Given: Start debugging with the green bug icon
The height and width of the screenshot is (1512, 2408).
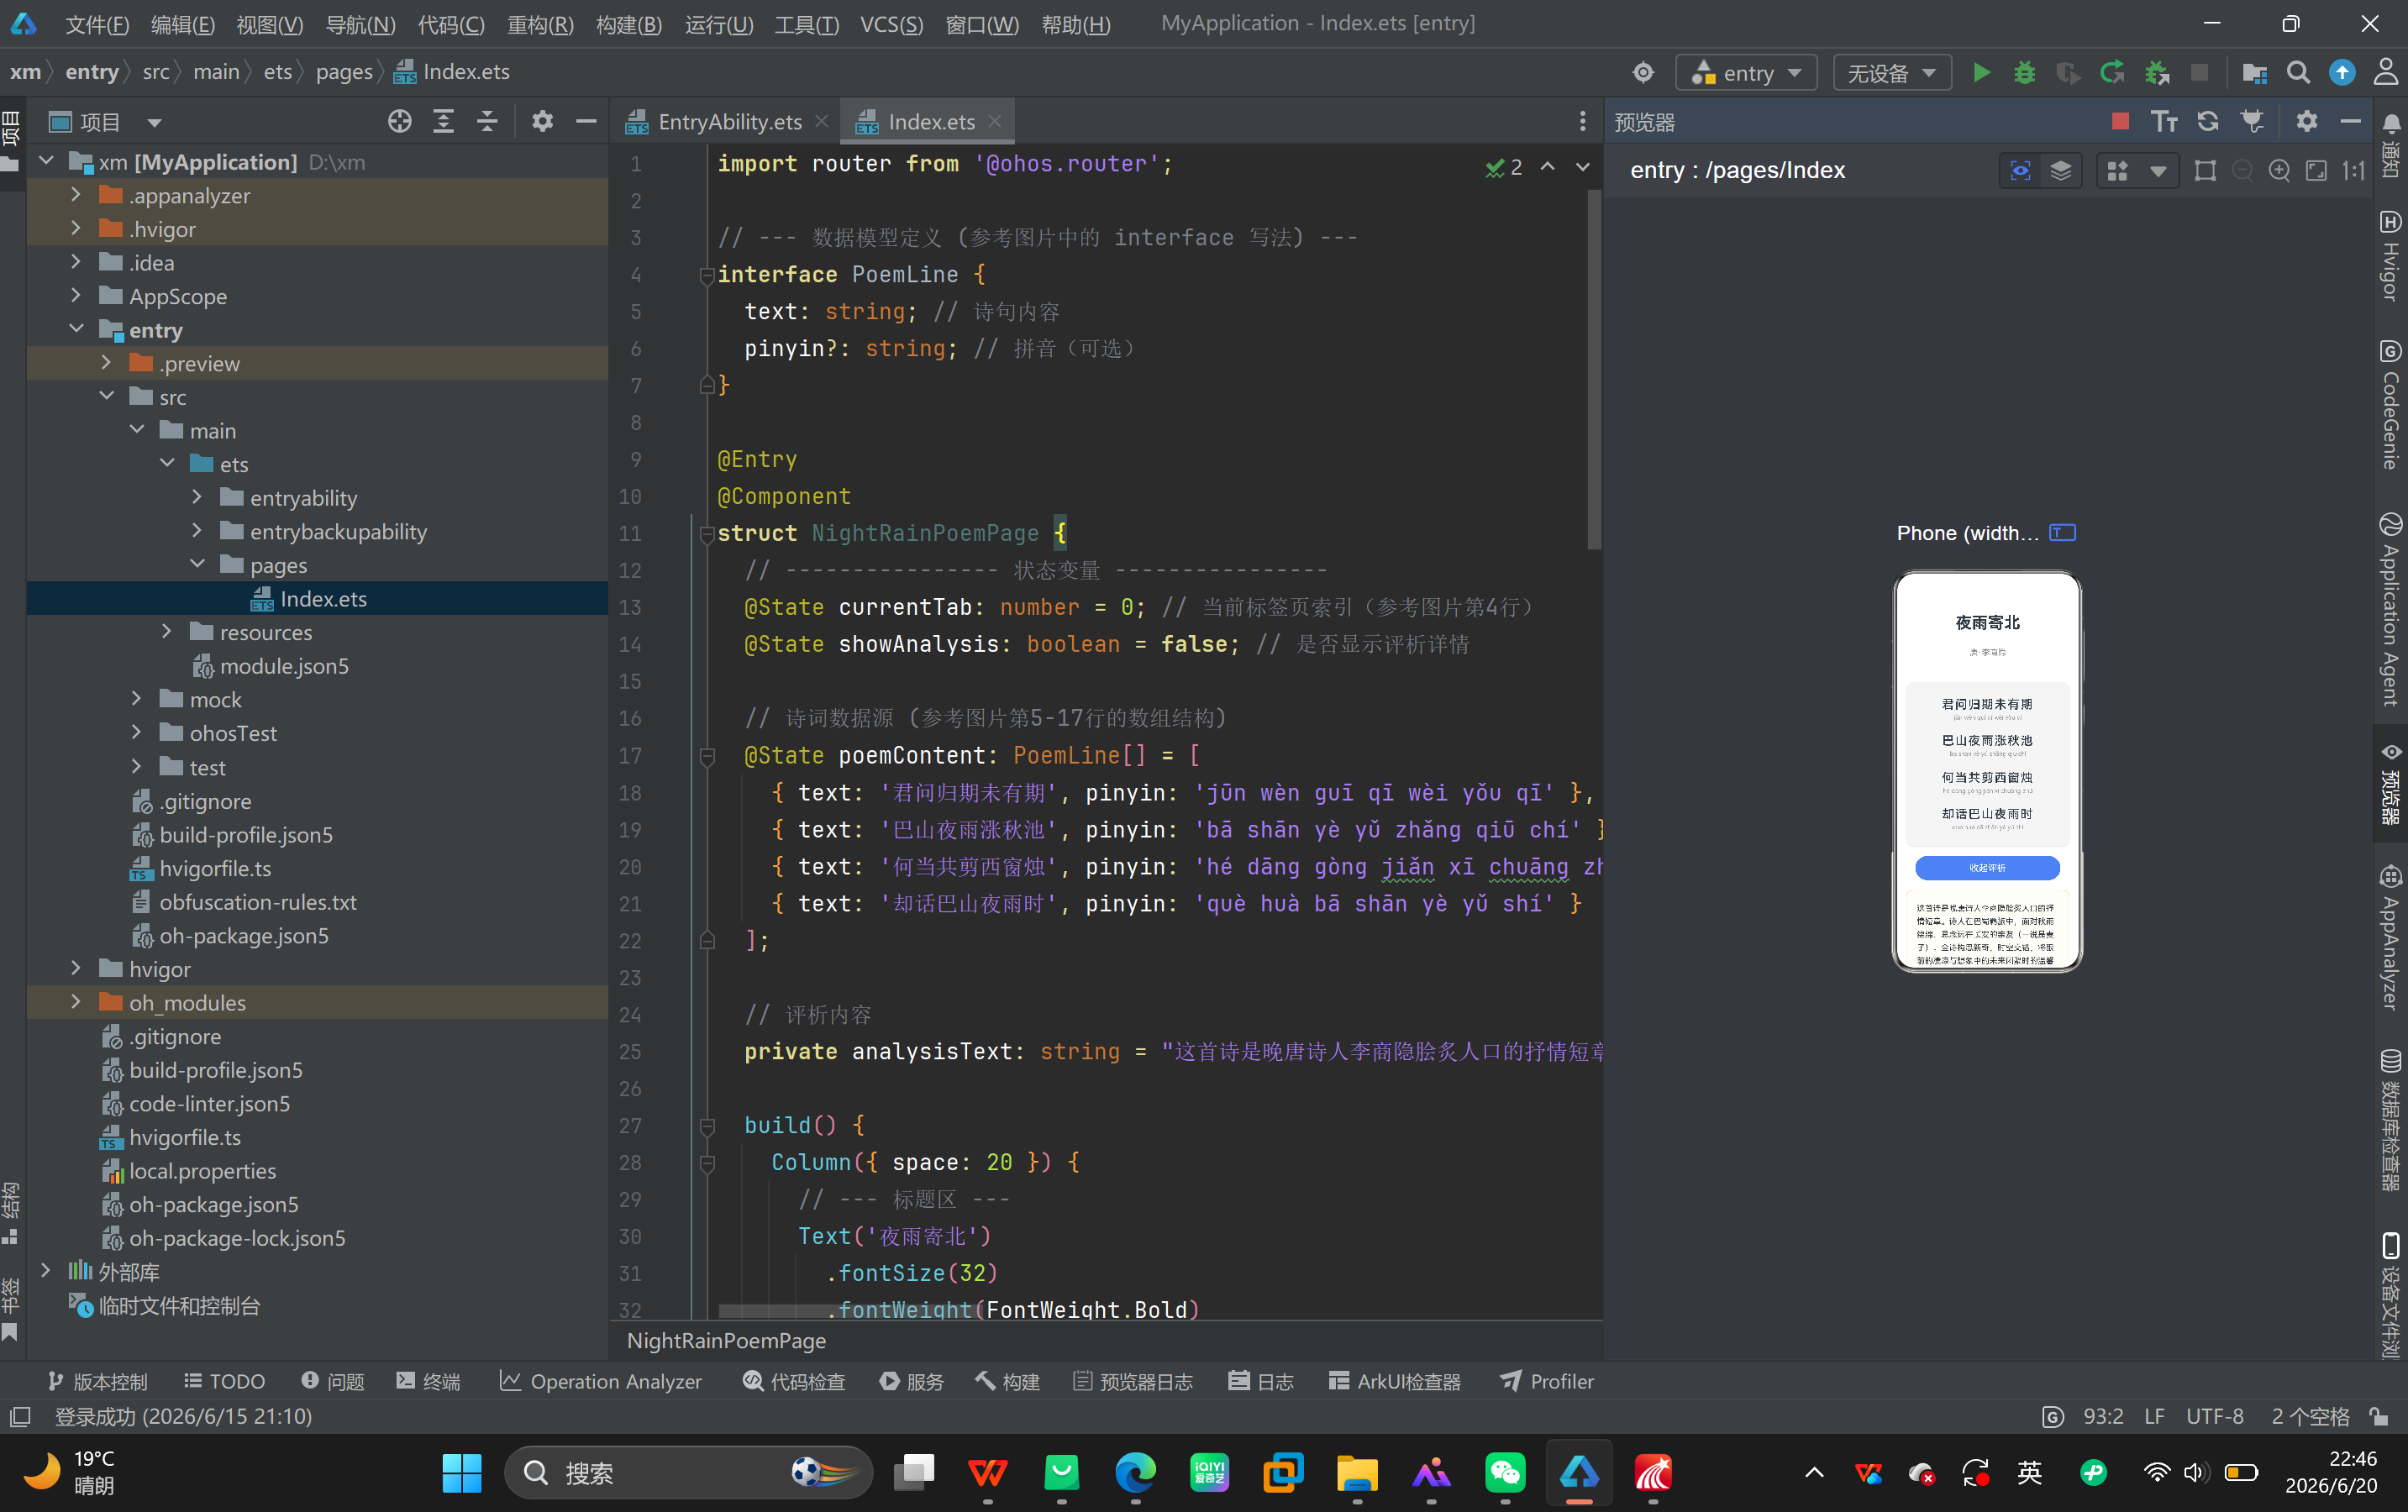Looking at the screenshot, I should (x=2025, y=72).
